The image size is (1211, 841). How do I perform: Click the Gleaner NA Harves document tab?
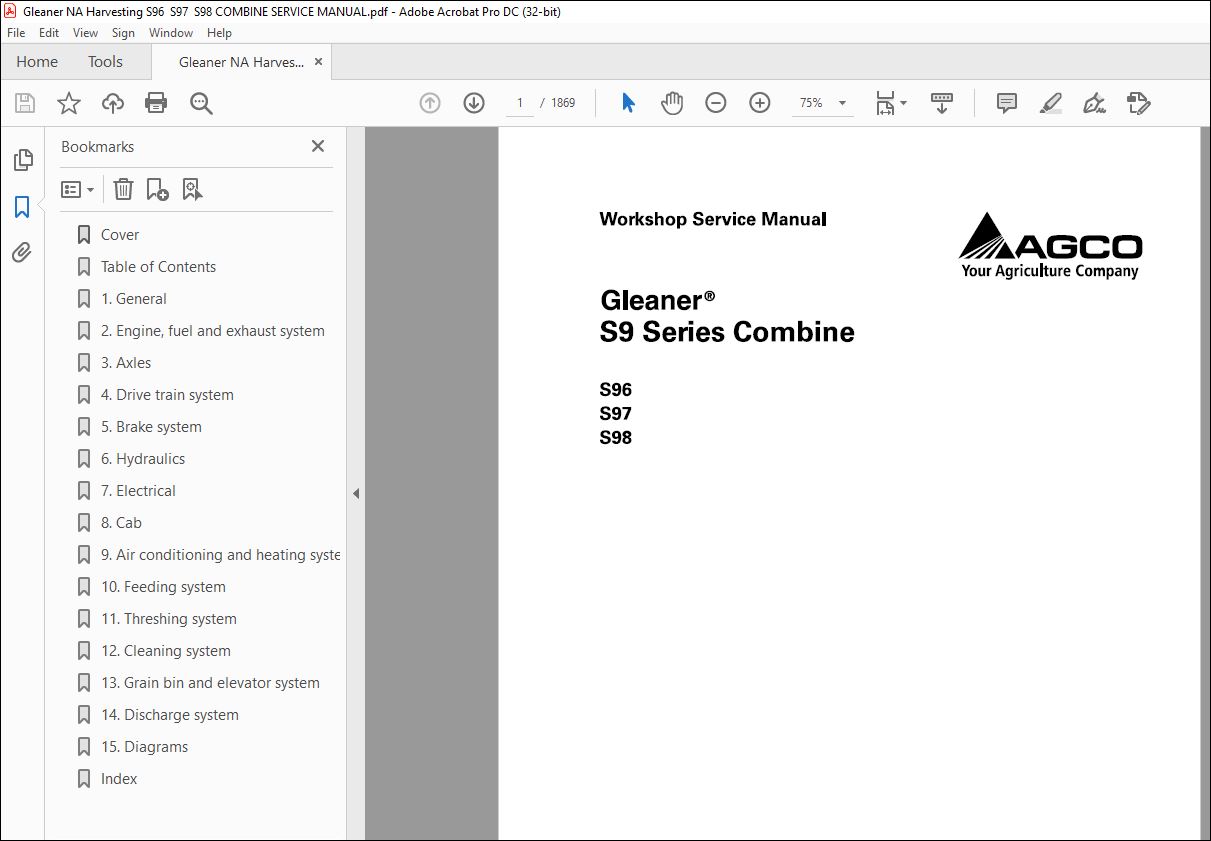pos(240,62)
